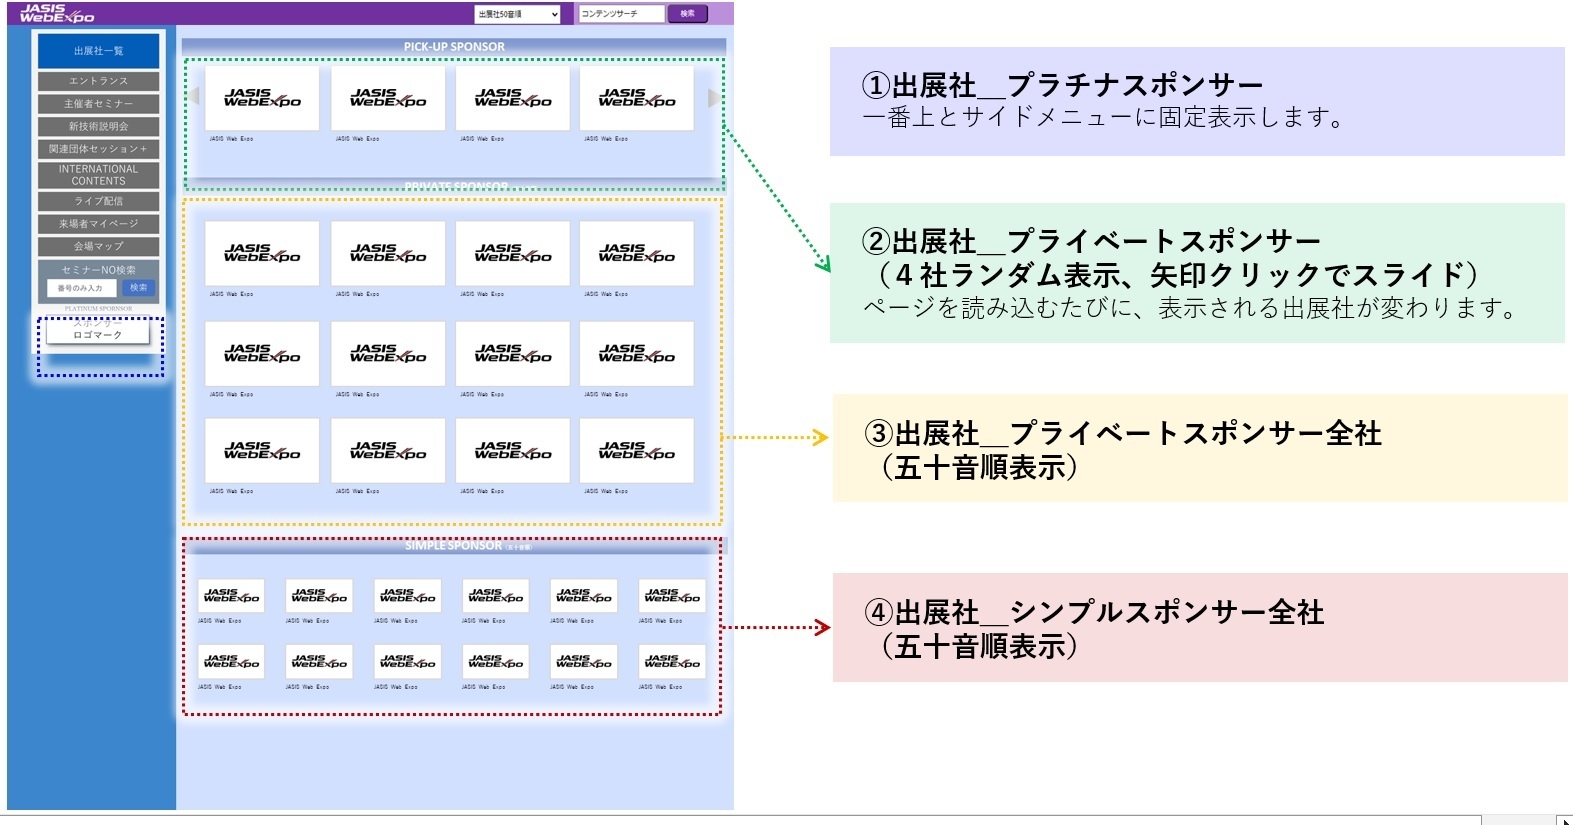The image size is (1573, 825).
Task: Expand the 関連団体セッション＋ menu item
Action: (98, 149)
